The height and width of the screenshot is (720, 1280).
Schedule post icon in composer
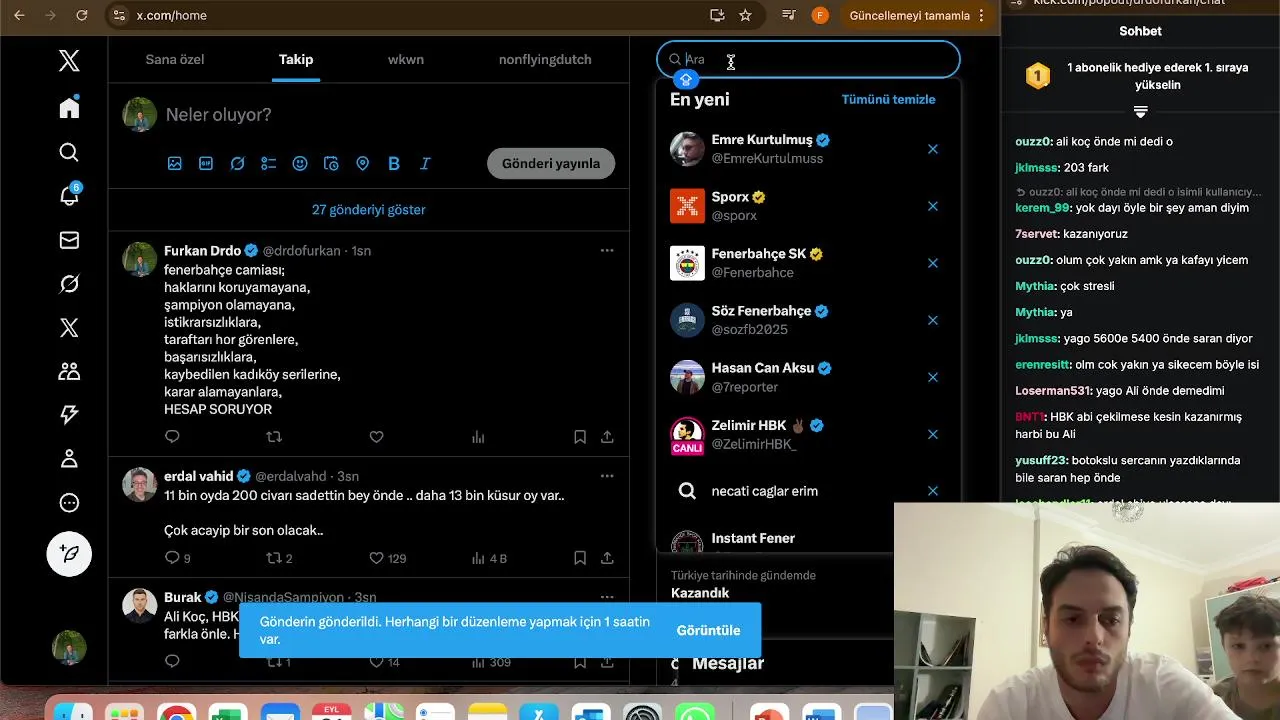pos(331,163)
